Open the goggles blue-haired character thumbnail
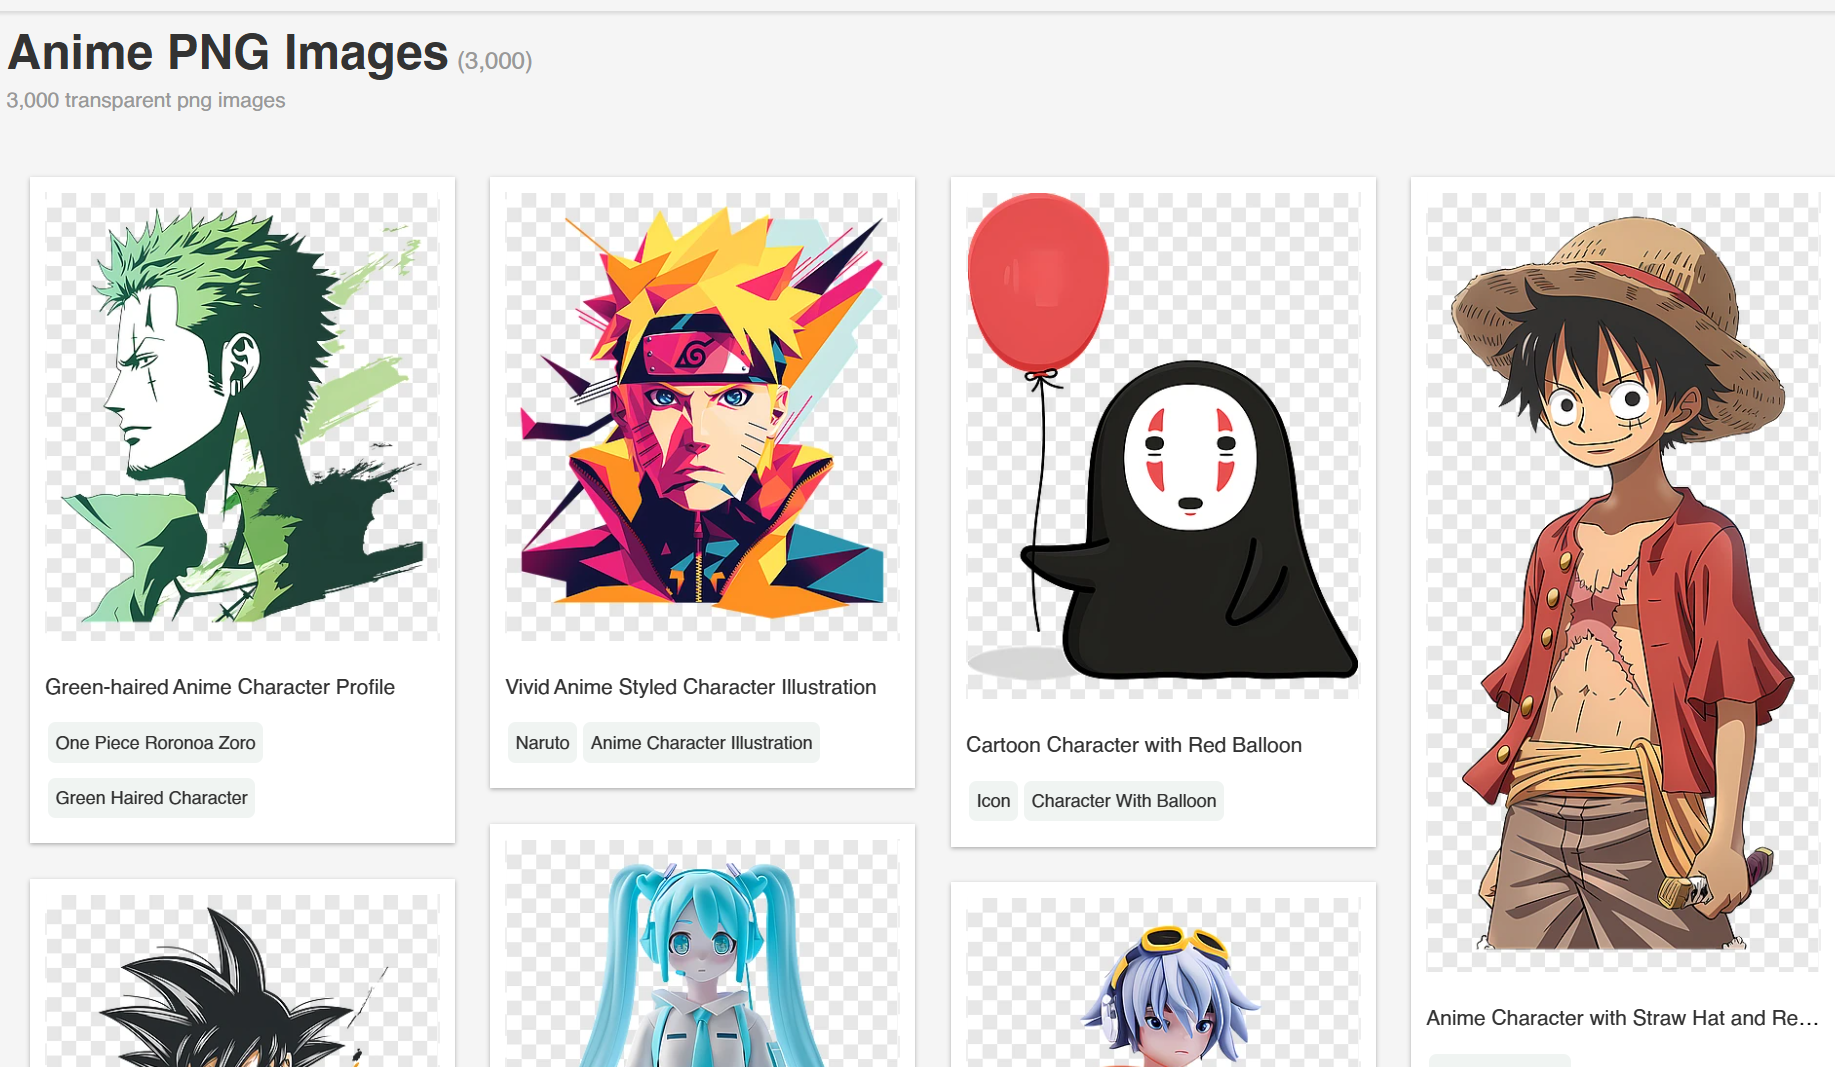Image resolution: width=1835 pixels, height=1067 pixels. pos(1163,982)
